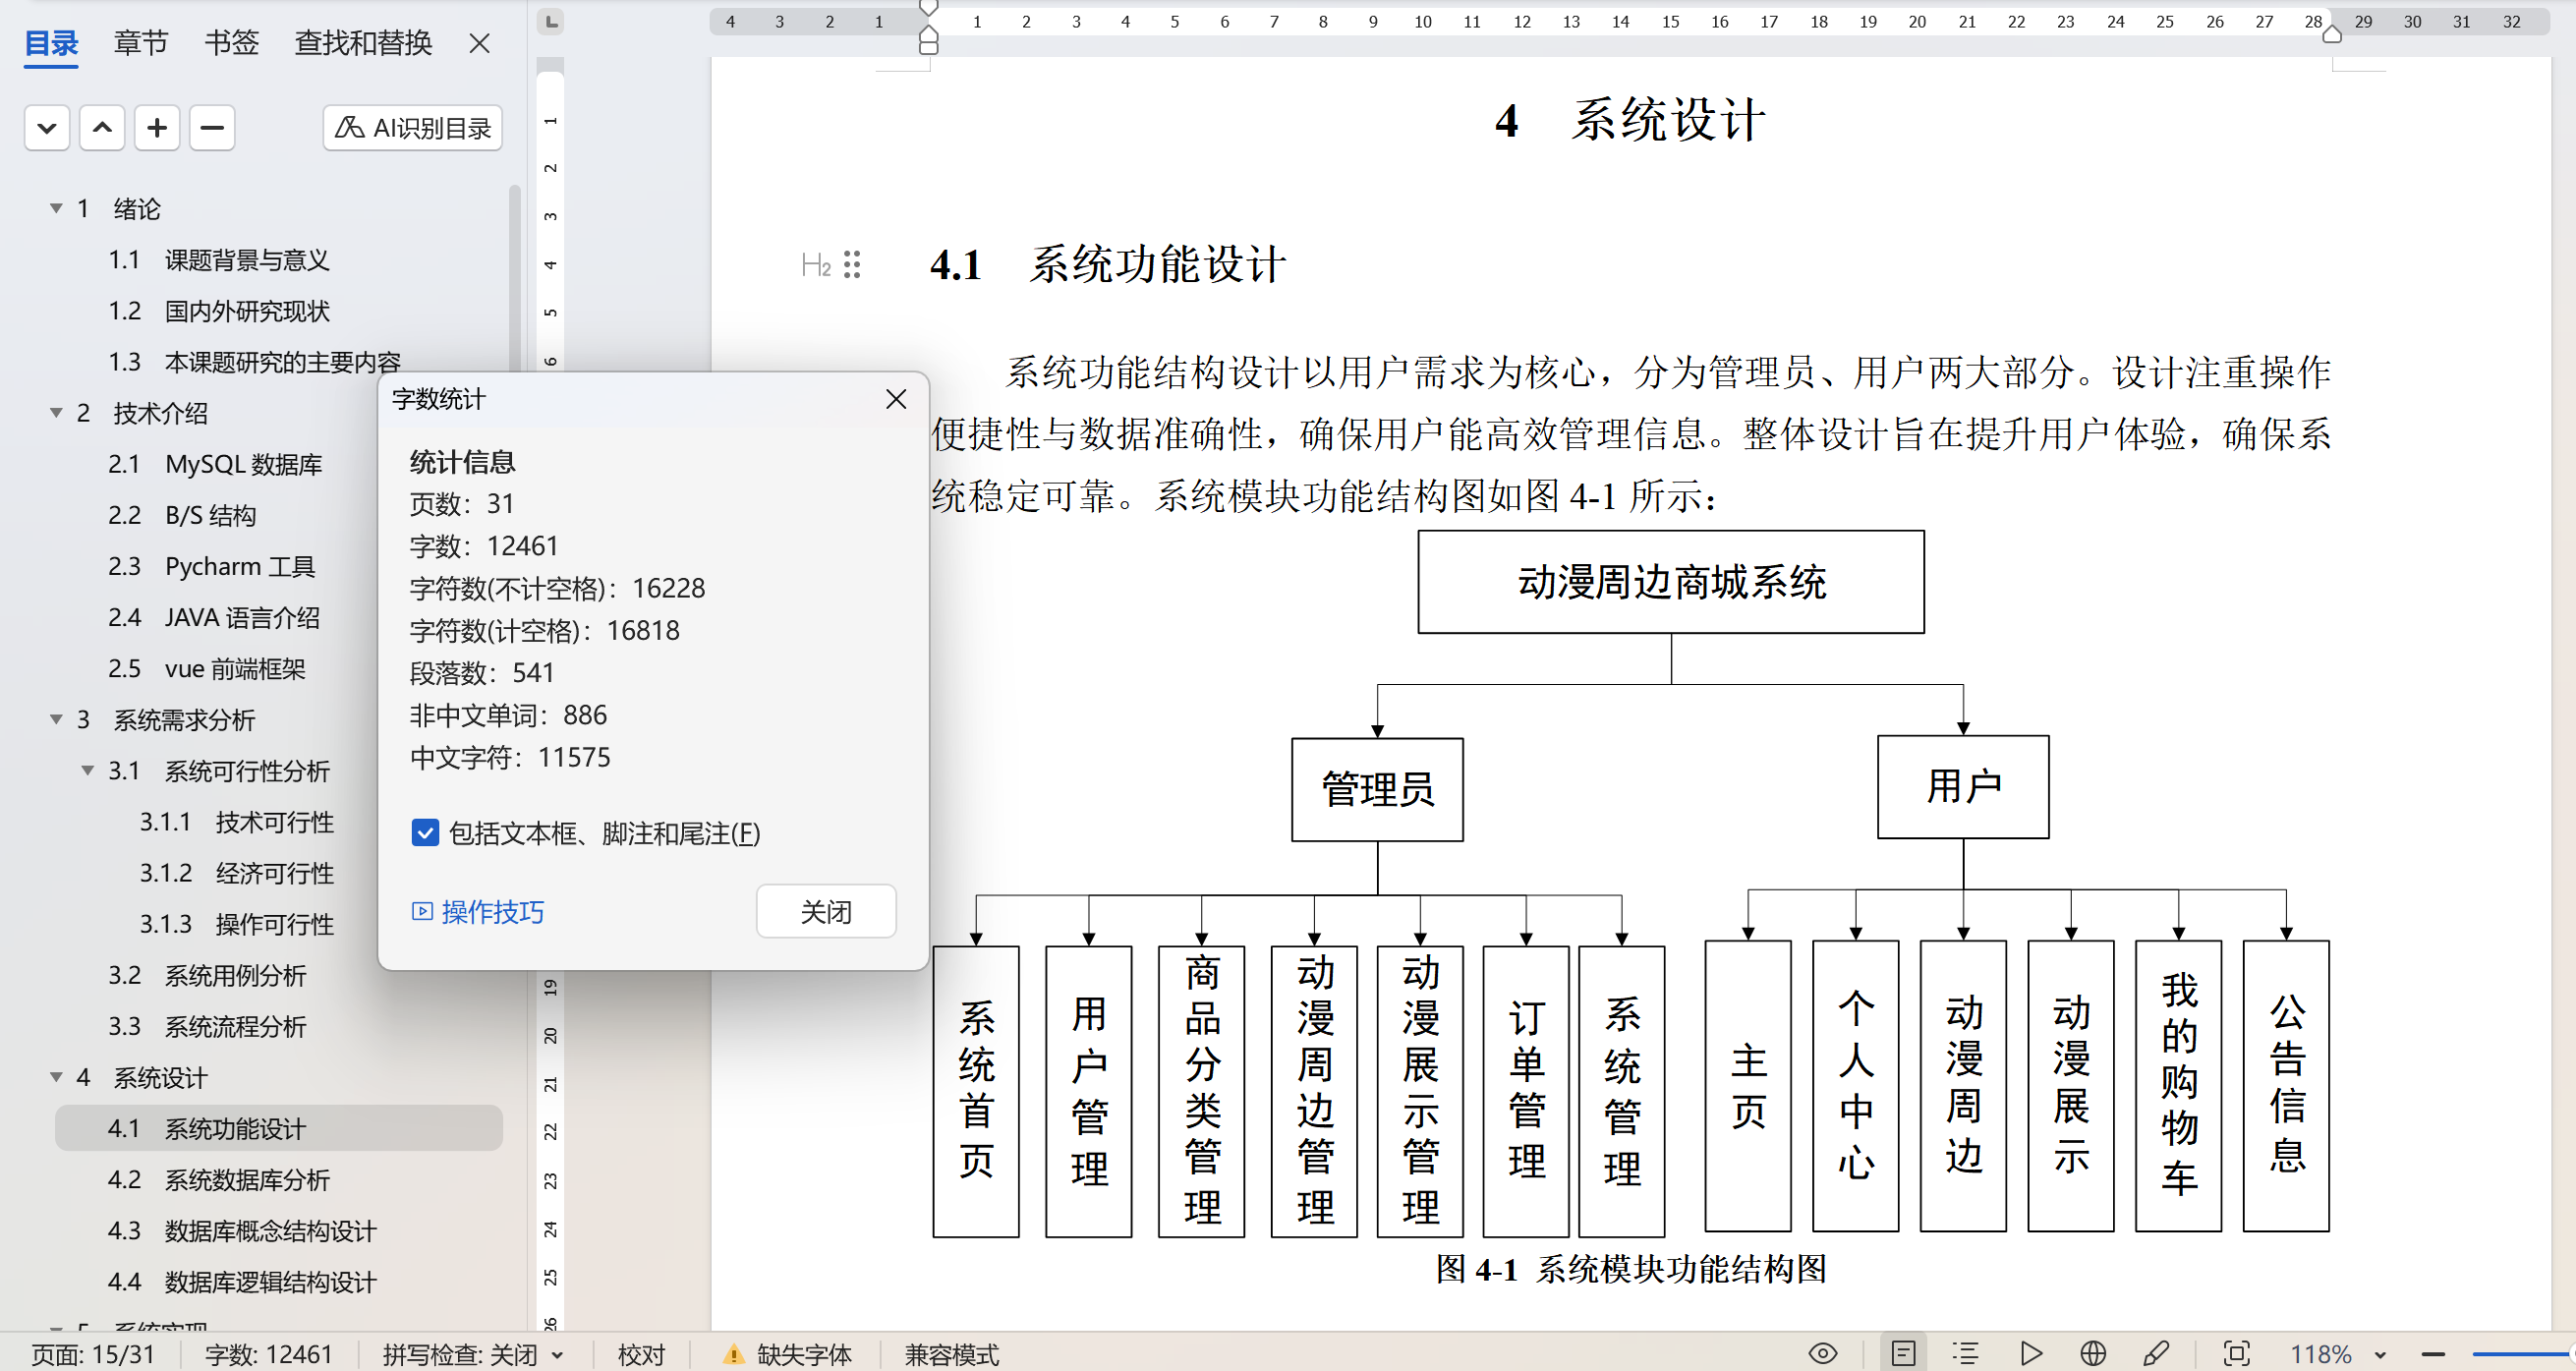This screenshot has width=2576, height=1371.
Task: Click the six-dot paragraph handle beside heading 4.1
Action: pyautogui.click(x=852, y=264)
